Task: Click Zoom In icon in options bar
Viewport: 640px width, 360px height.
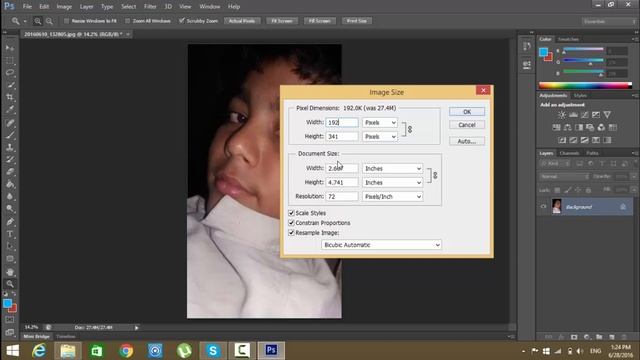Action: [x=38, y=21]
